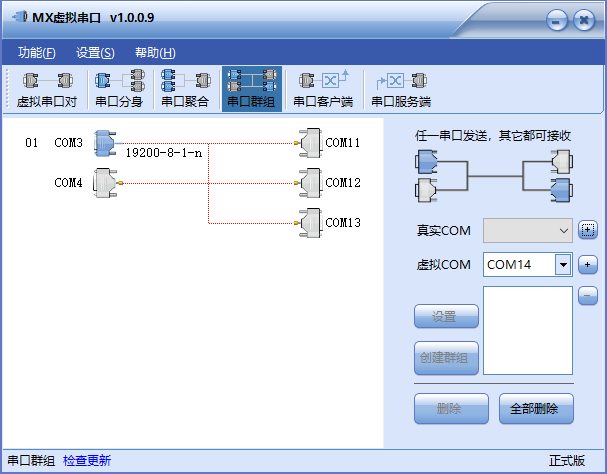607x474 pixels.
Task: Click the toolbar drag grip handle
Action: click(x=7, y=89)
